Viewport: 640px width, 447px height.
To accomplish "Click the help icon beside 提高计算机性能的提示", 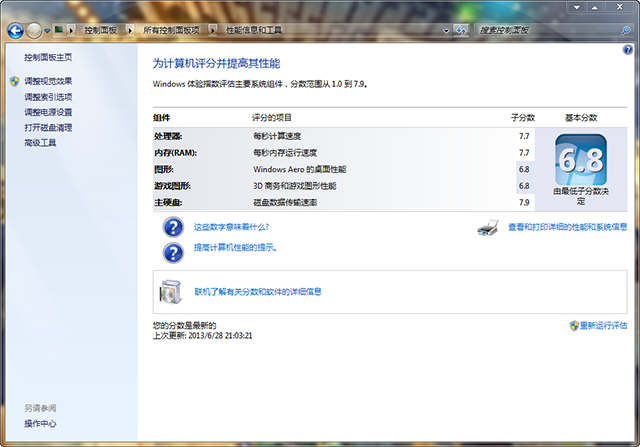I will 173,253.
